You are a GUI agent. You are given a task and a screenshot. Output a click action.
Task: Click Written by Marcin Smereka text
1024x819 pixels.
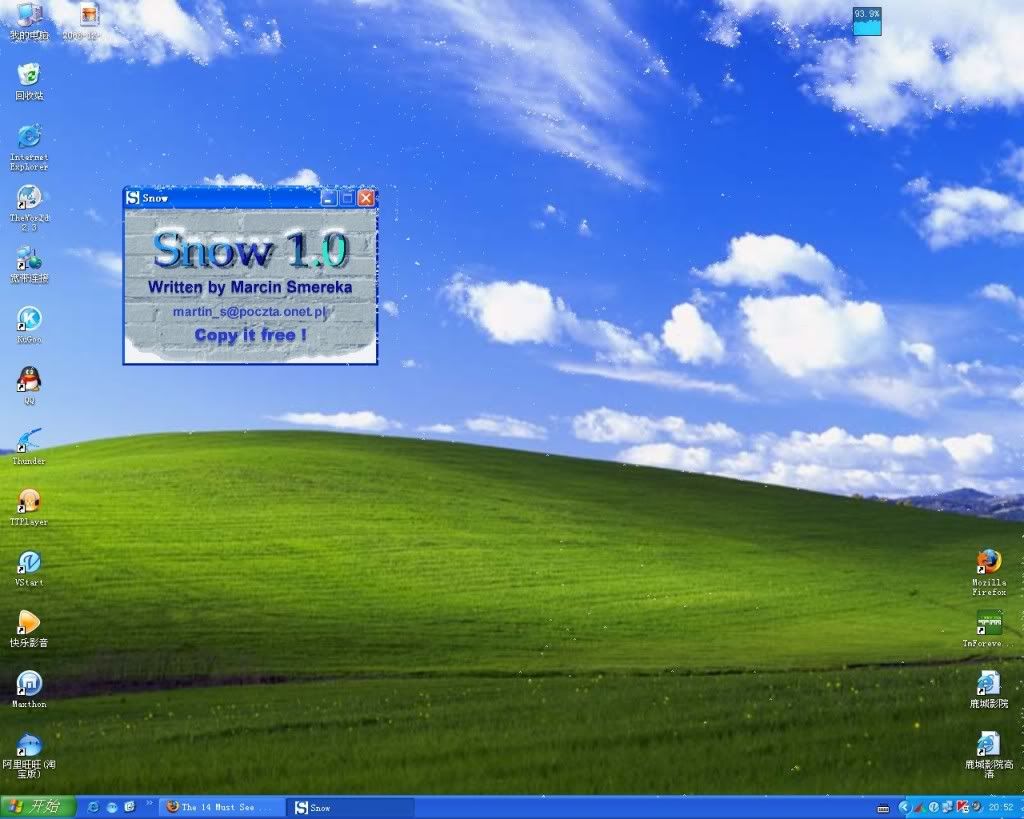pos(249,287)
